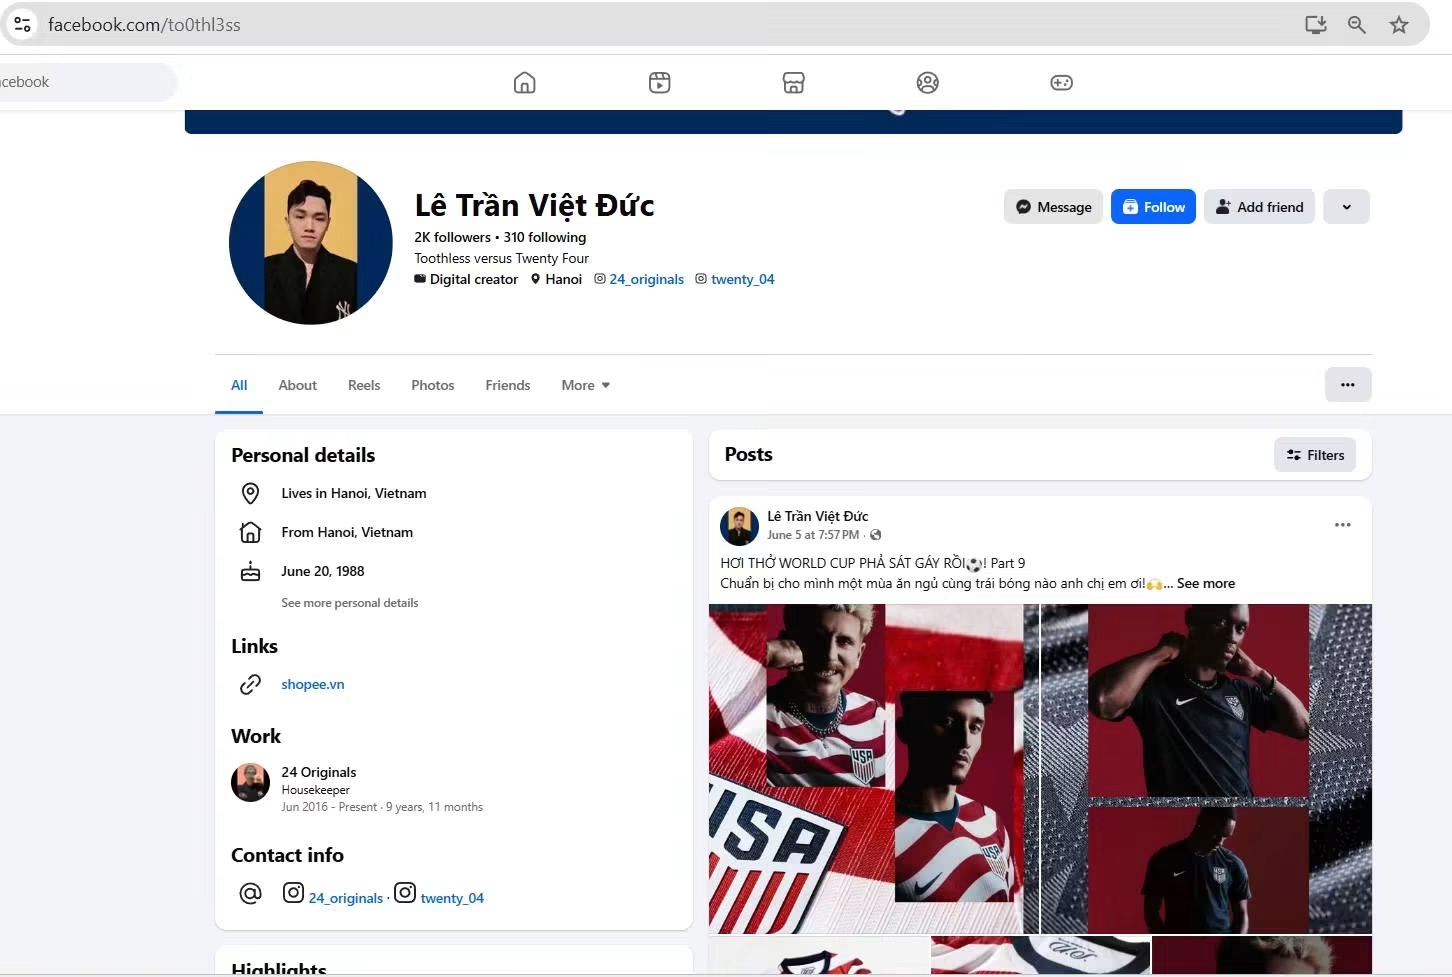Viewport: 1452px width, 977px height.
Task: Open 24_originals link under Contact info
Action: pos(346,899)
